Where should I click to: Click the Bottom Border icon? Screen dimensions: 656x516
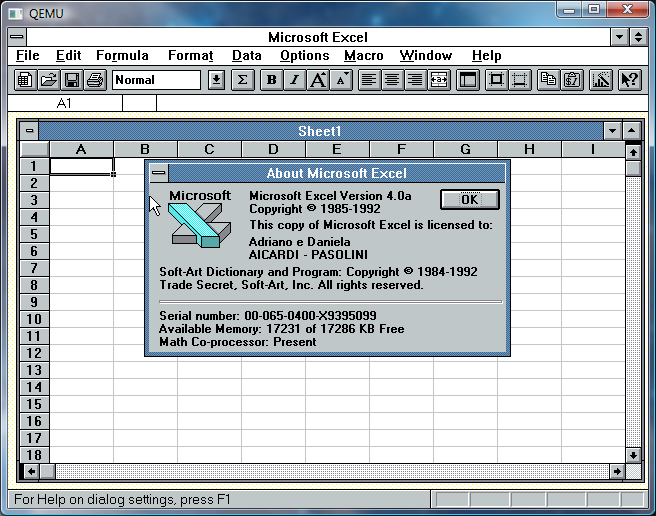[520, 80]
